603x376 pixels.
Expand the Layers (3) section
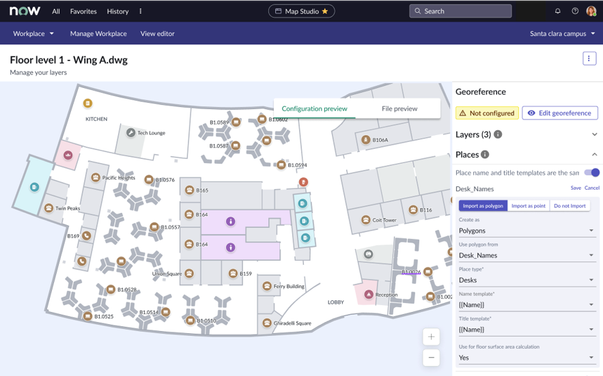click(594, 135)
